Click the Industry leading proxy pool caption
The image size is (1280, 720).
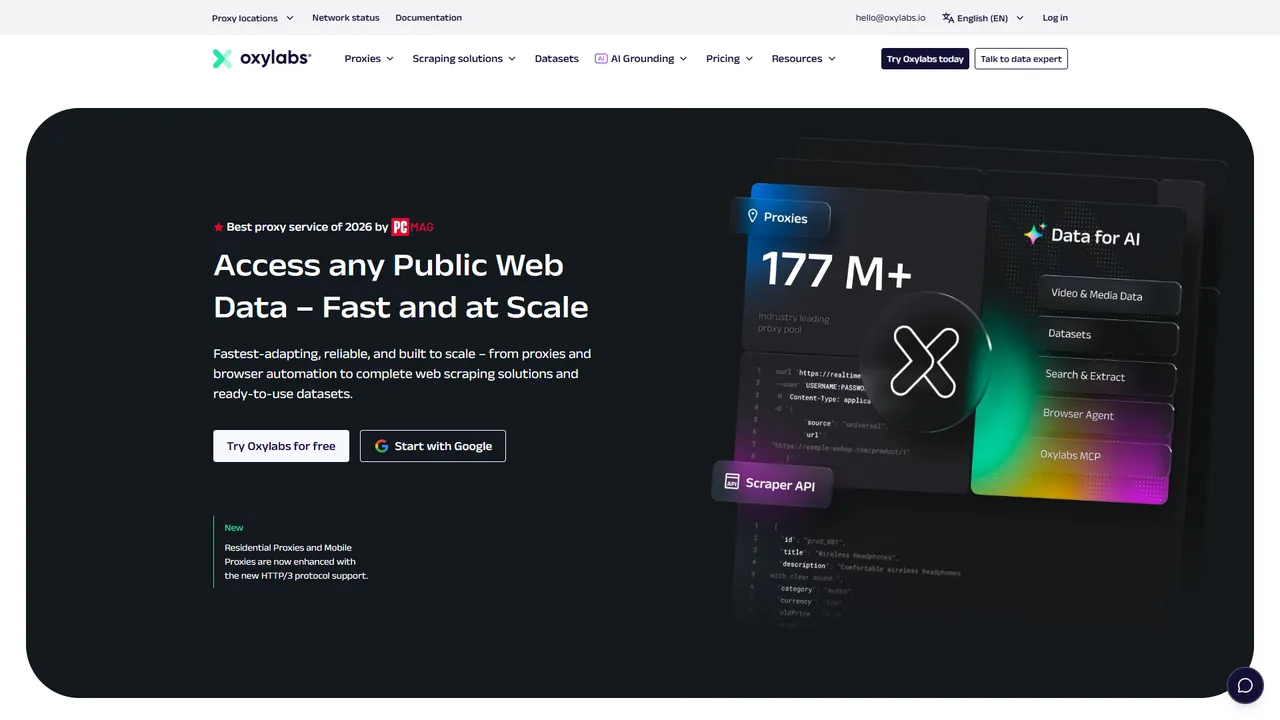tap(794, 323)
